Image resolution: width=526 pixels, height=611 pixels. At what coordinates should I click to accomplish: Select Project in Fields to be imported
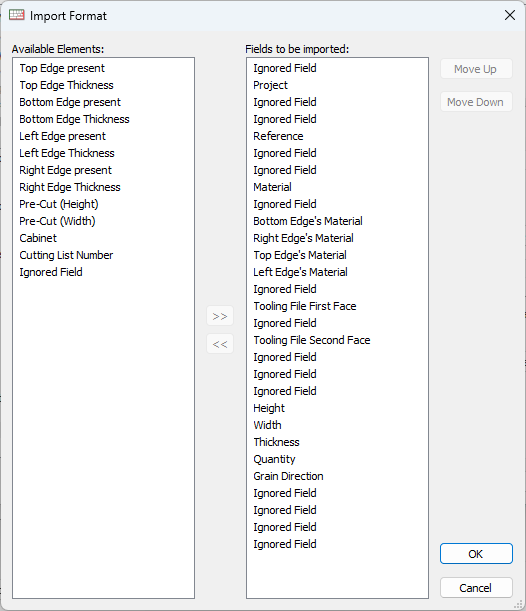point(270,85)
